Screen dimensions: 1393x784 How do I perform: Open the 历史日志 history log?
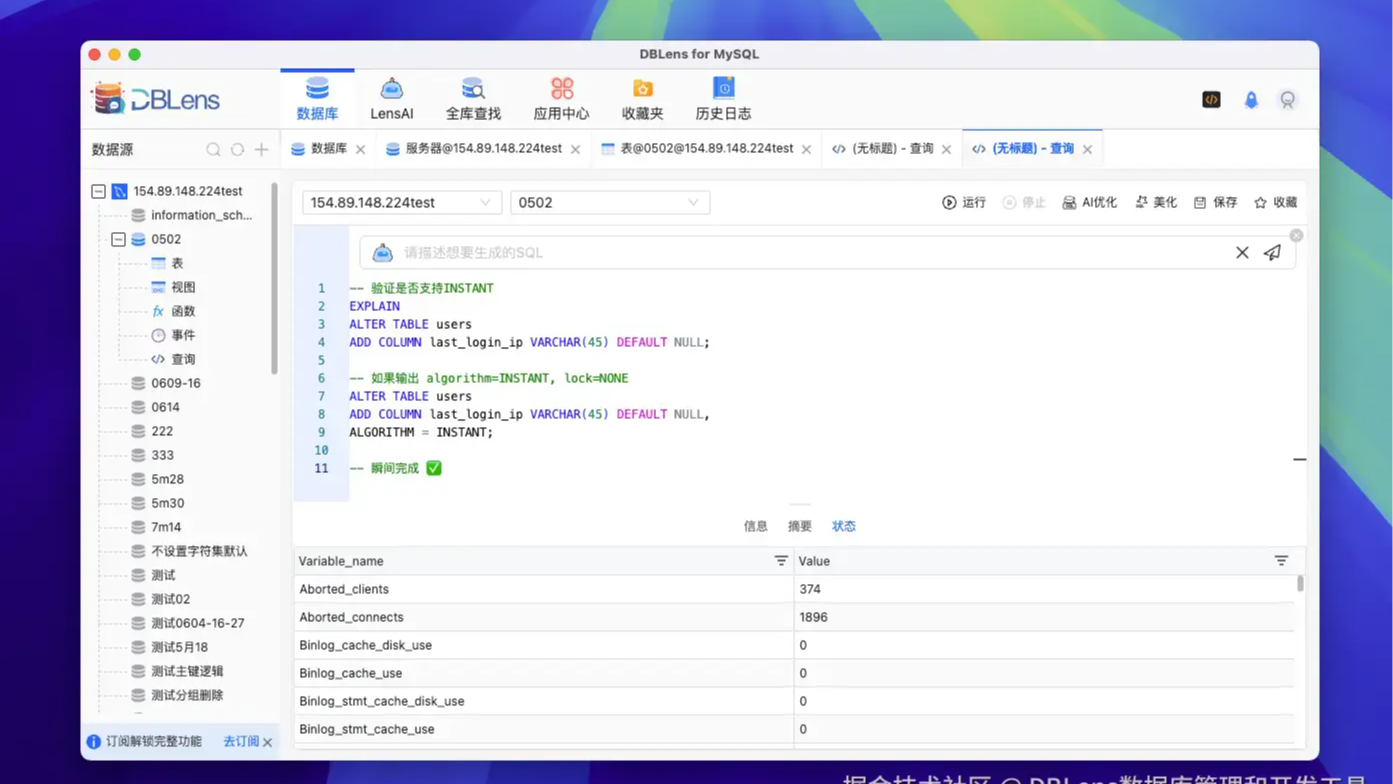click(722, 97)
